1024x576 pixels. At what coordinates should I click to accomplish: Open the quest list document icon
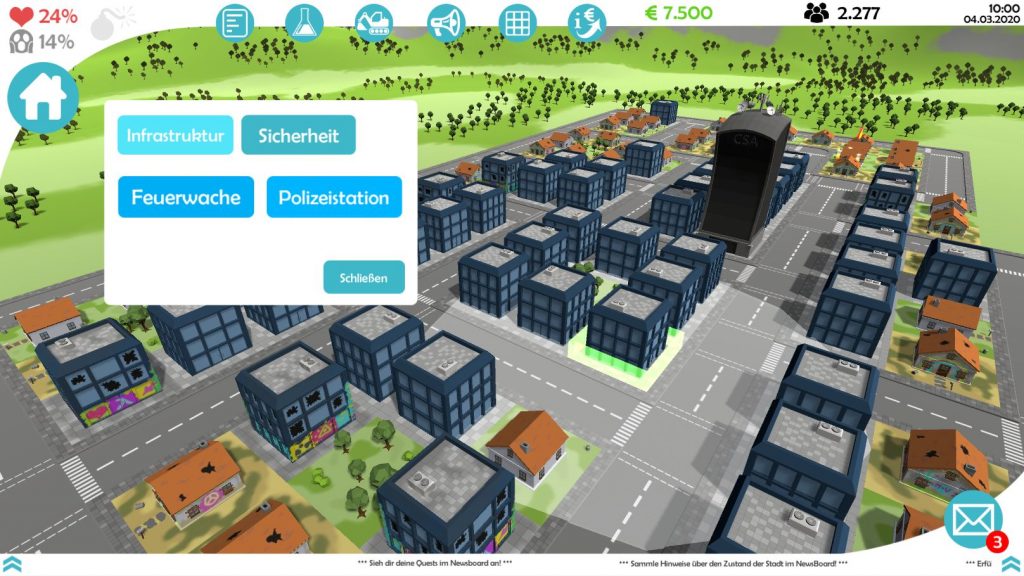(x=235, y=22)
